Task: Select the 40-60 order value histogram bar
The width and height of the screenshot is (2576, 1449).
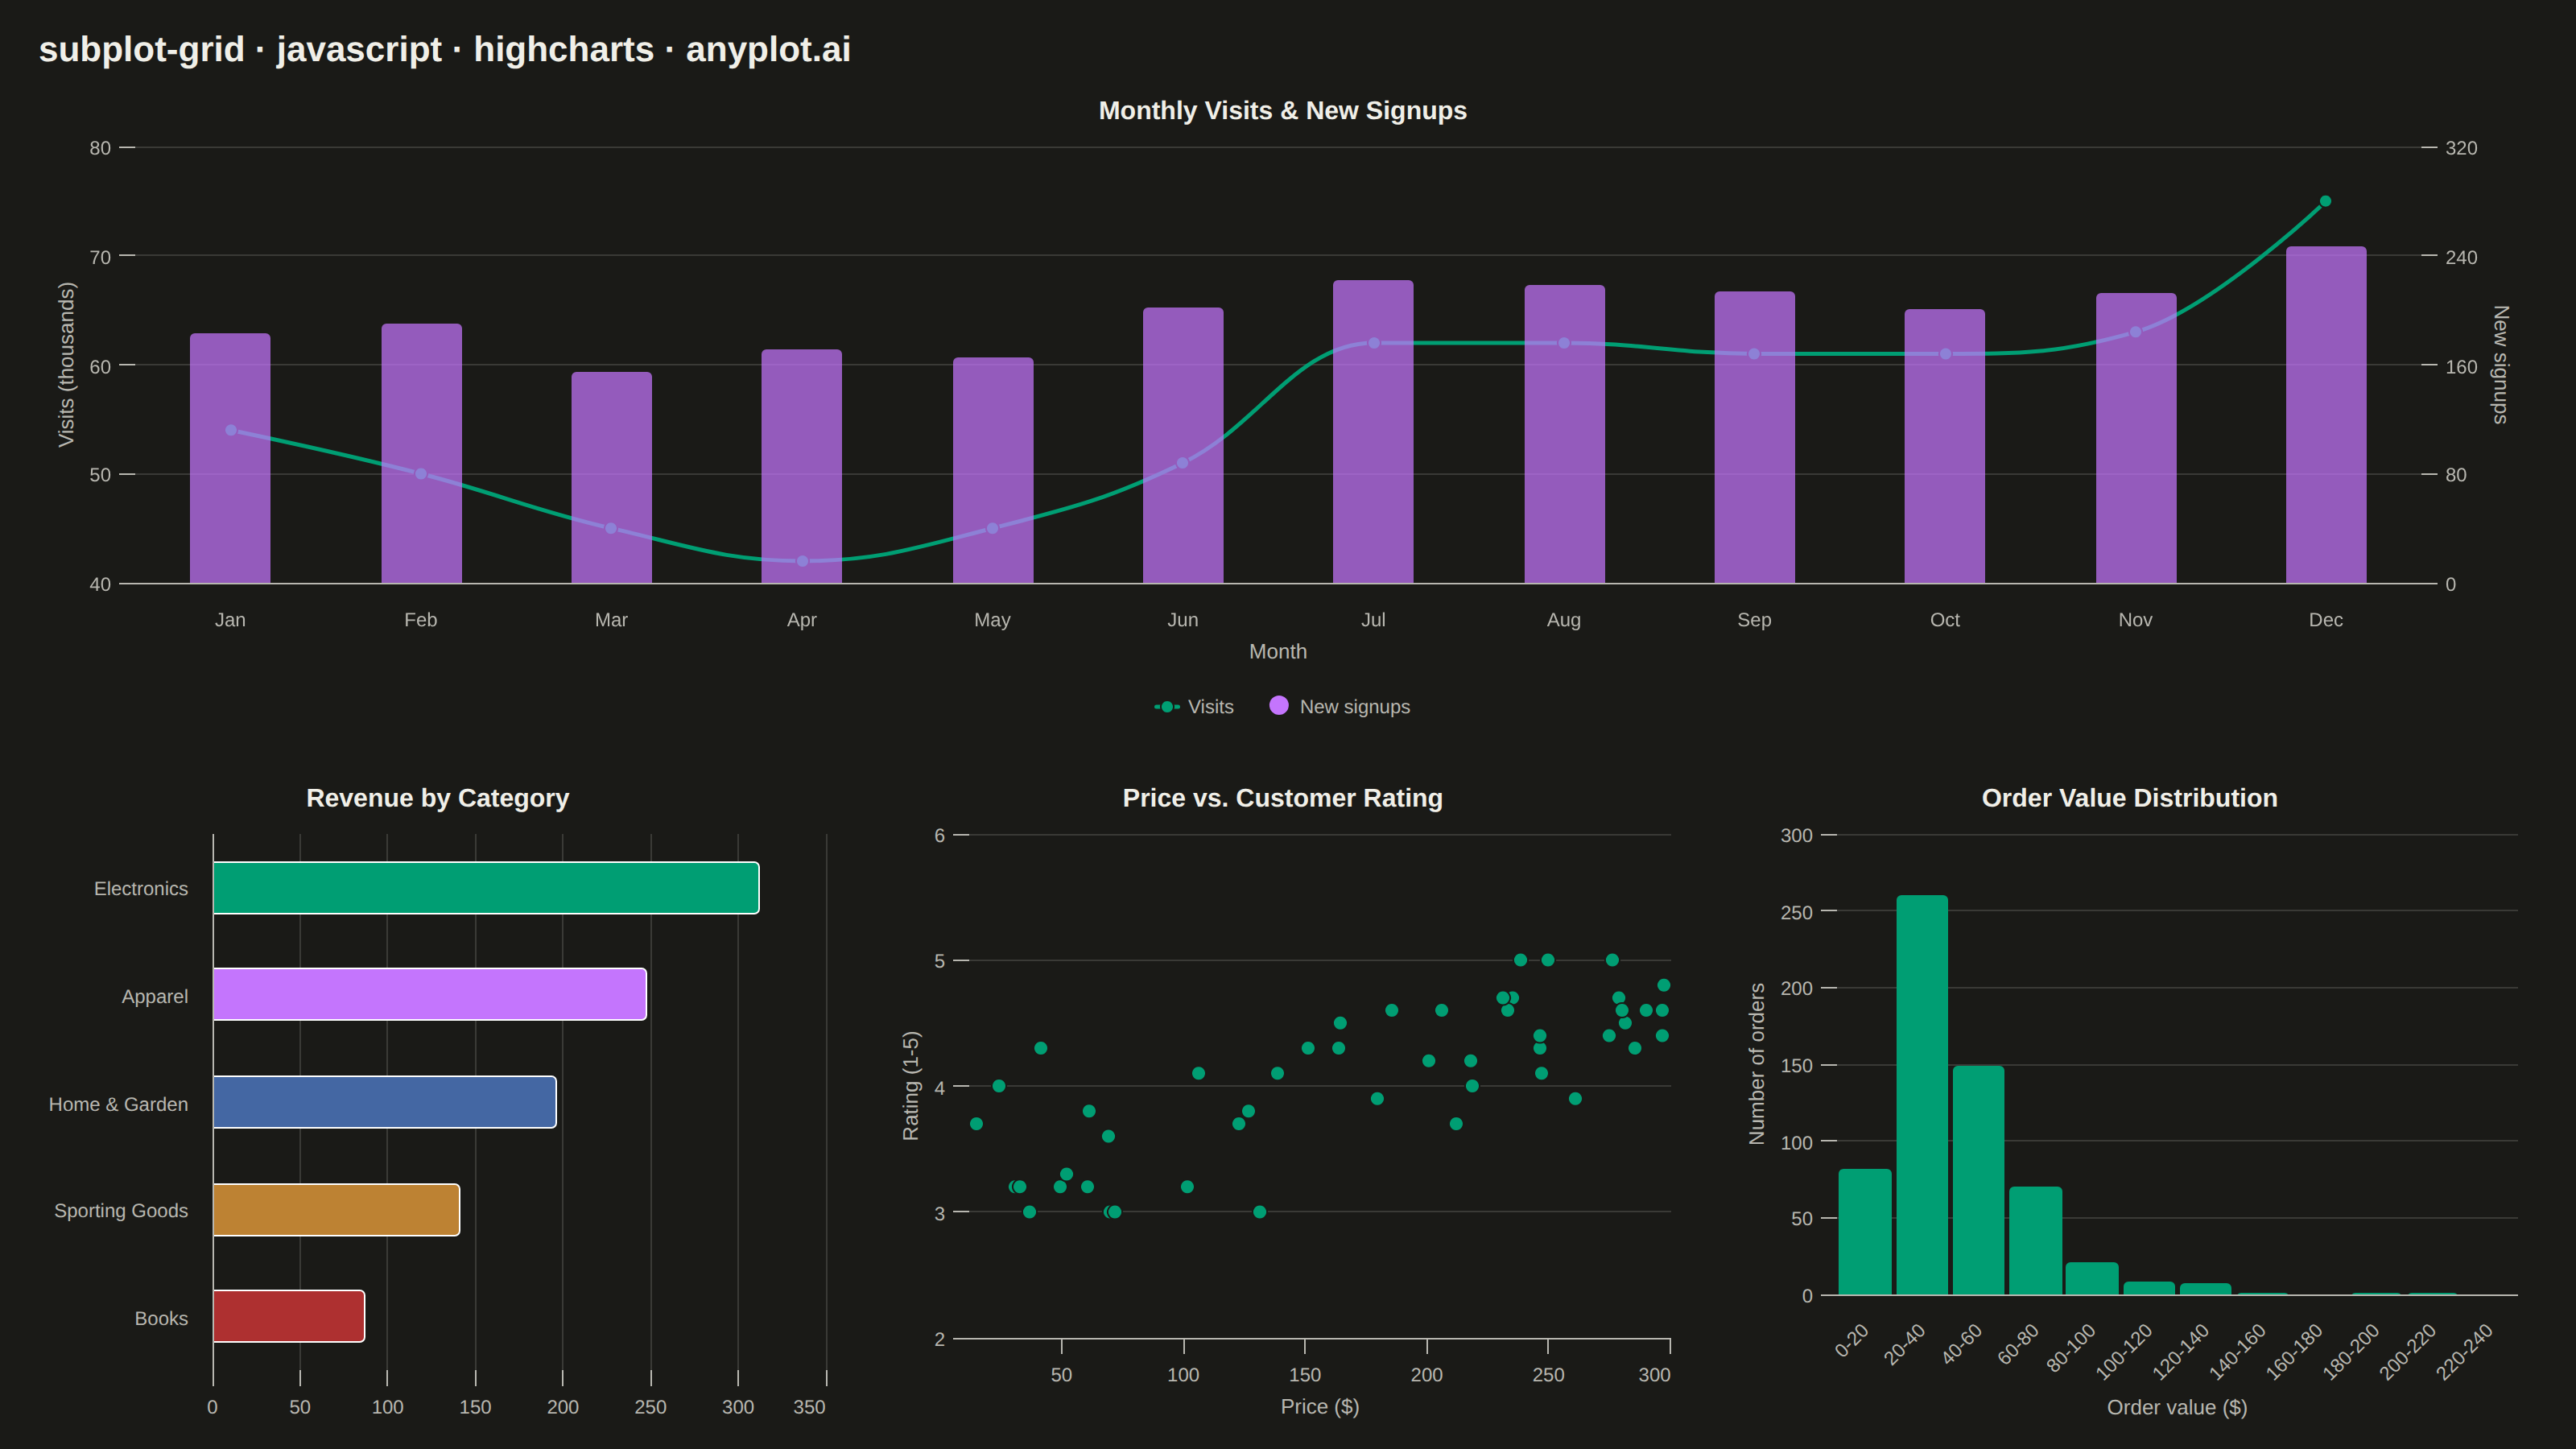Action: (1979, 1180)
